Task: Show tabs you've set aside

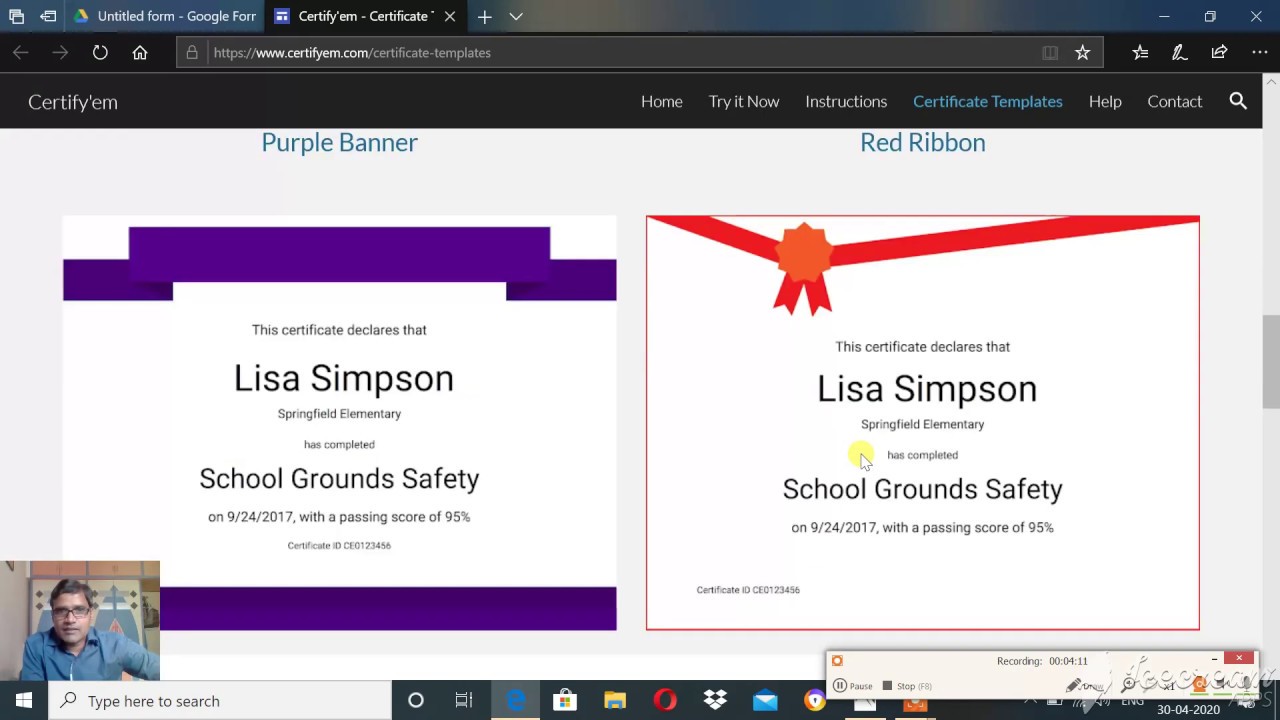Action: point(16,17)
